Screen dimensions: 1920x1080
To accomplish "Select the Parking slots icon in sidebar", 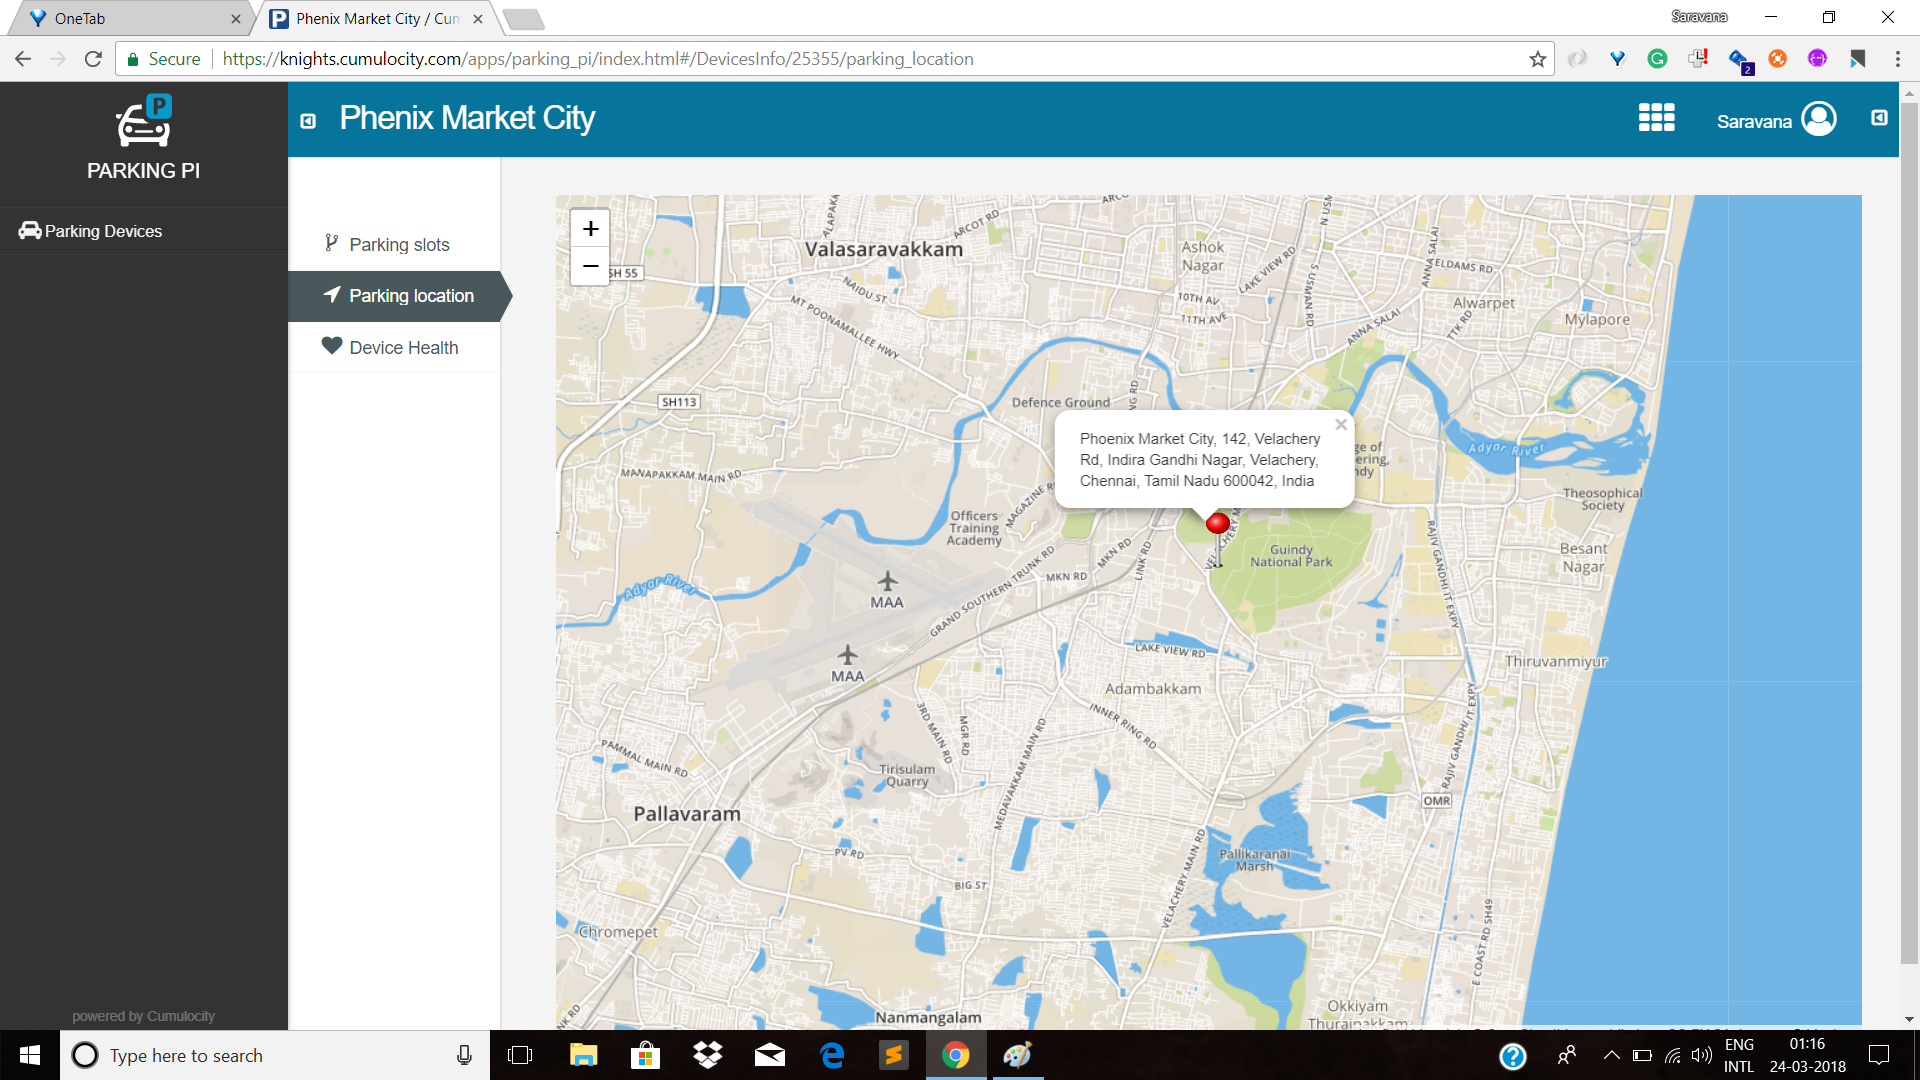I will [331, 243].
